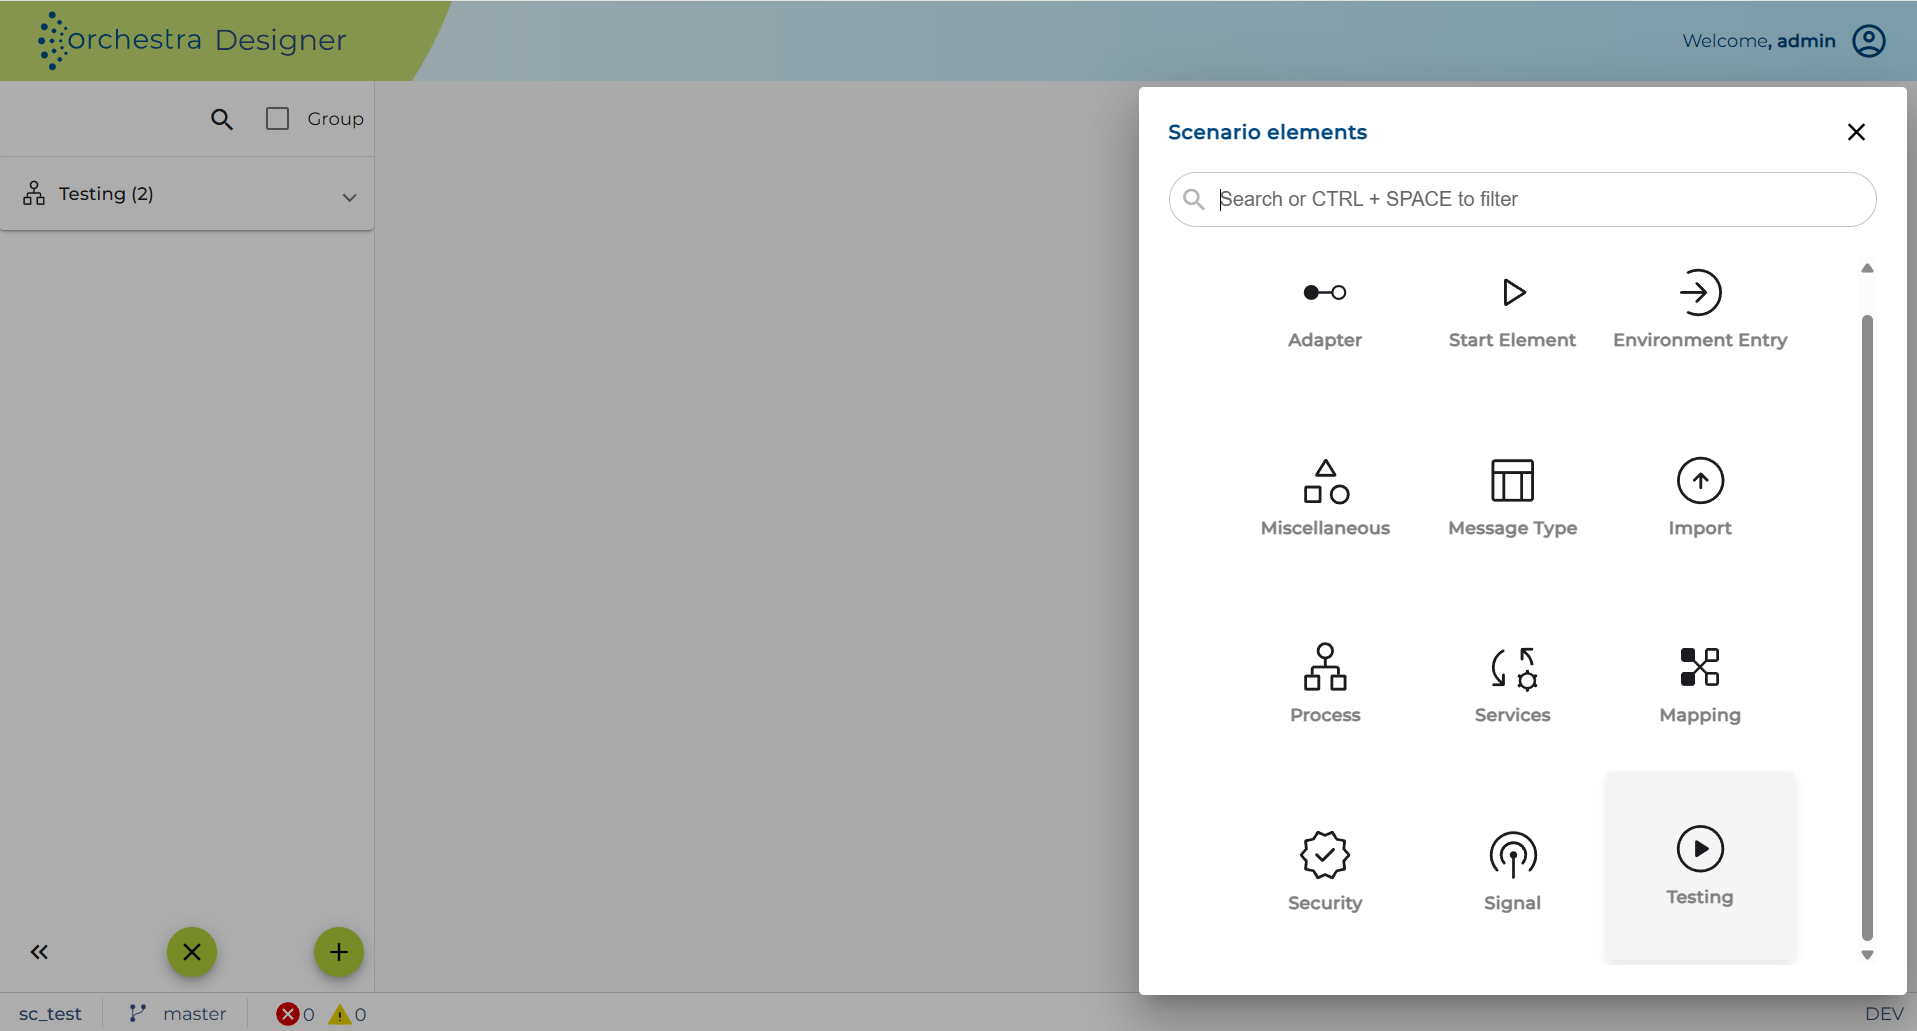Select the Testing element tile
The image size is (1917, 1031).
(x=1700, y=867)
